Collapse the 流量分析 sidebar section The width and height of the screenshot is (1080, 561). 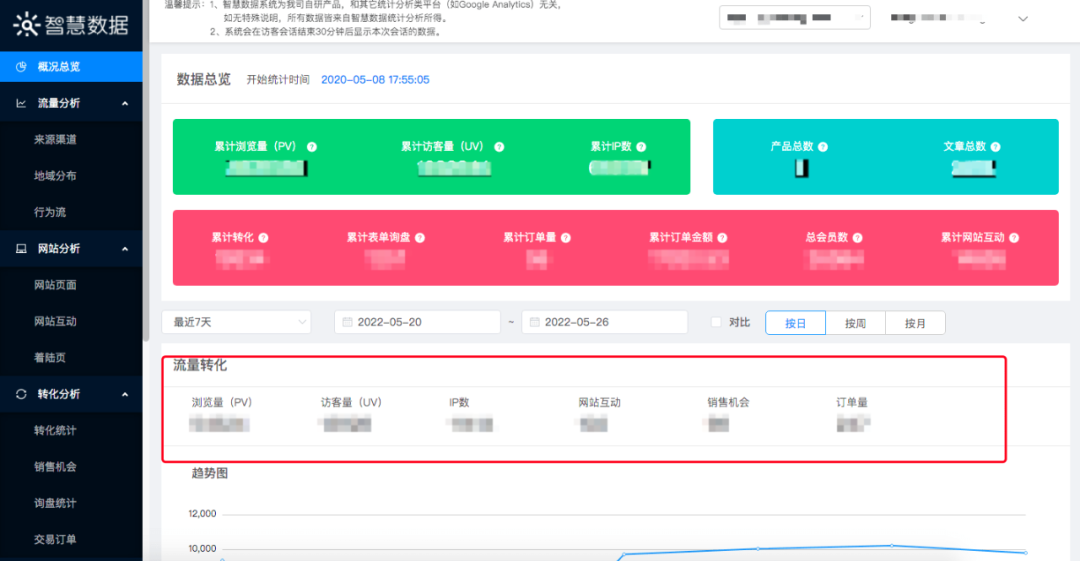pyautogui.click(x=125, y=103)
